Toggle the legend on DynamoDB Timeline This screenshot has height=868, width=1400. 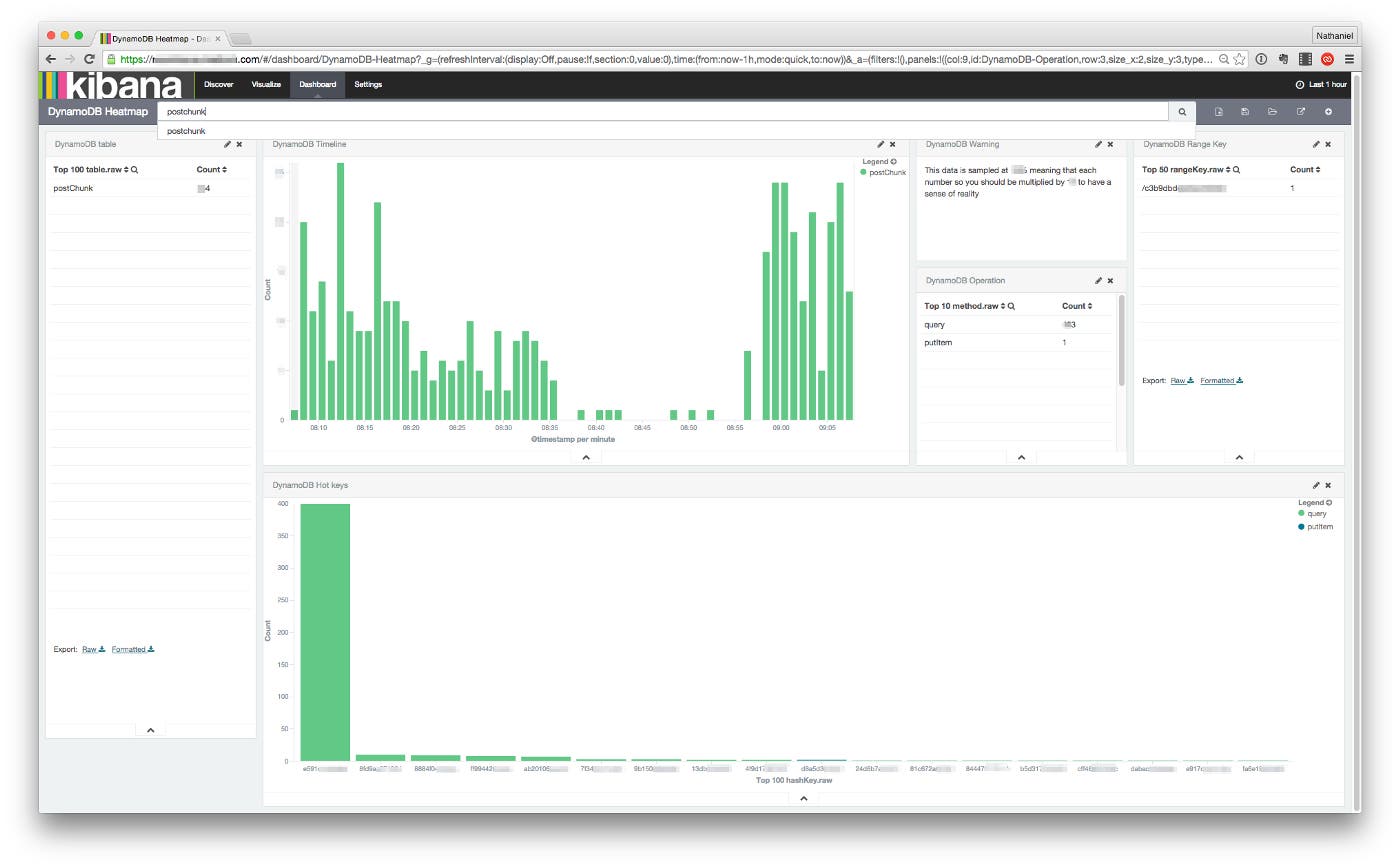pyautogui.click(x=891, y=159)
